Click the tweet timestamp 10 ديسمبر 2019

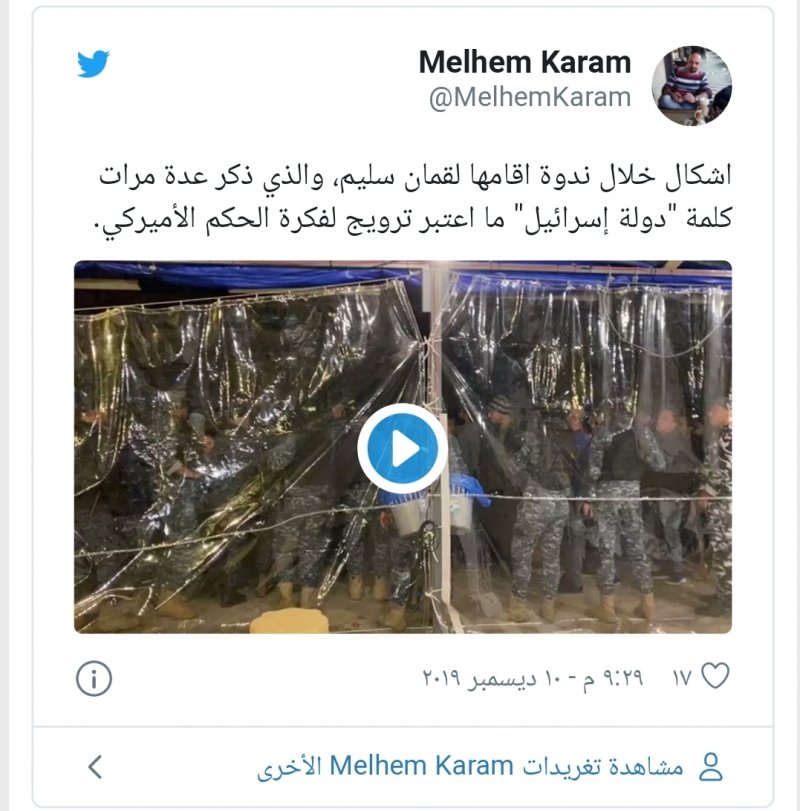533,677
